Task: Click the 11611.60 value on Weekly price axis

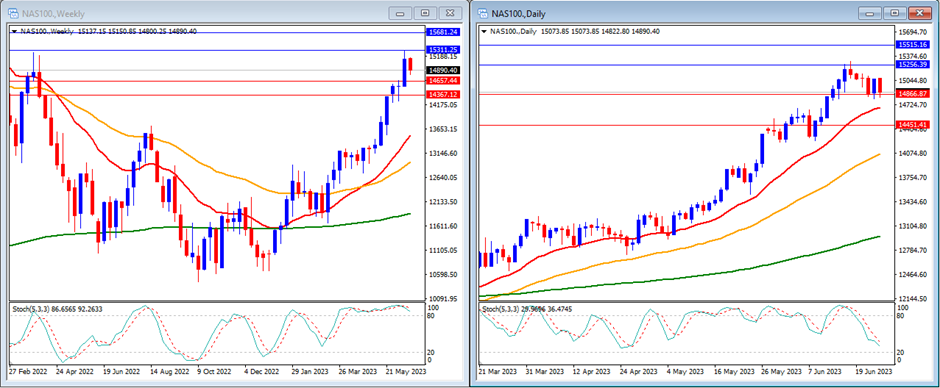Action: [443, 226]
